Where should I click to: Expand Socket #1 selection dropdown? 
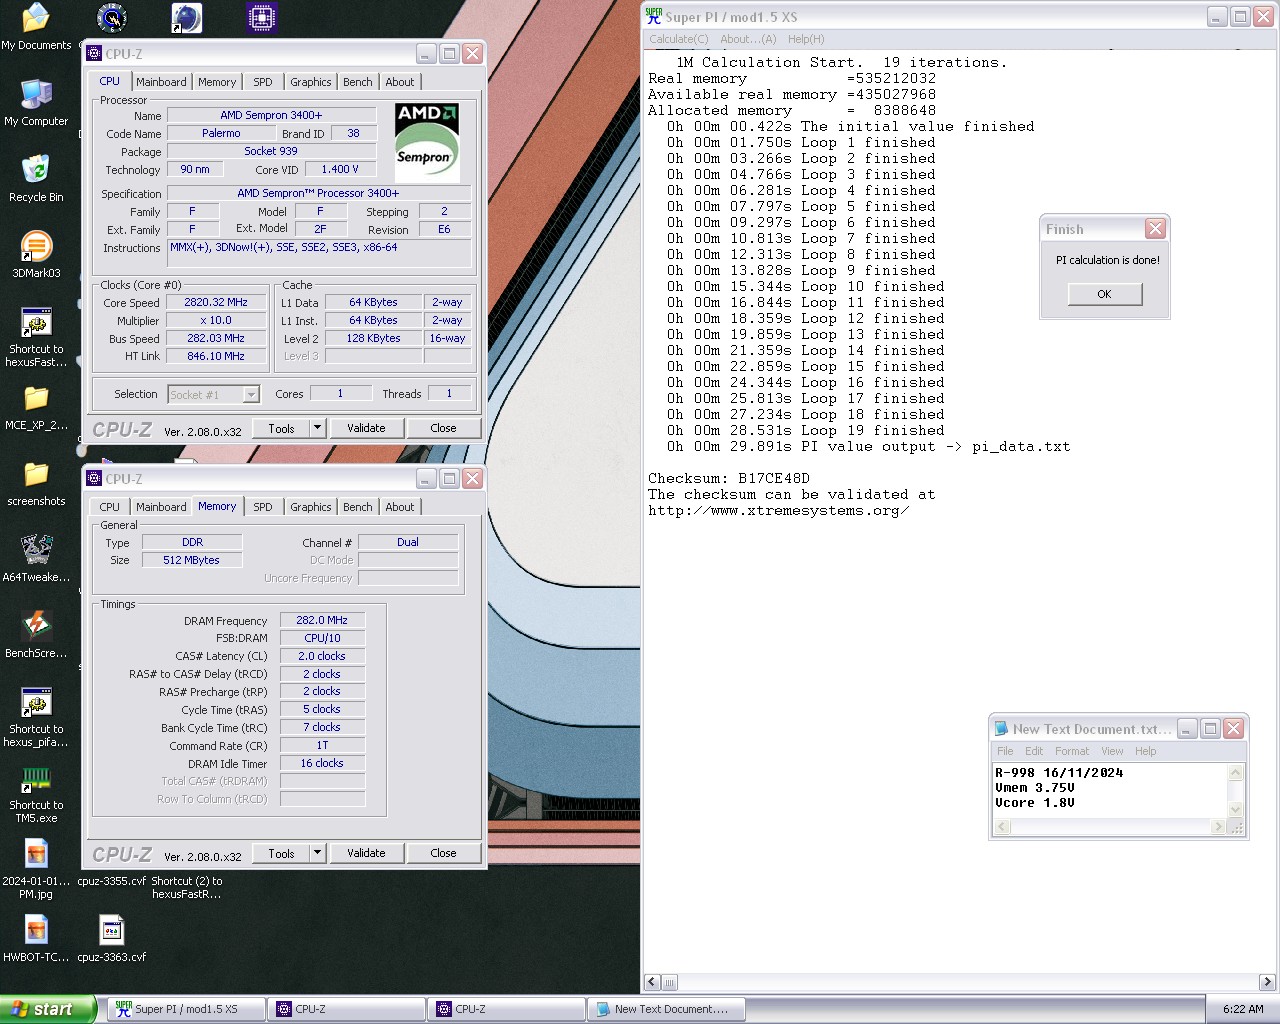point(251,394)
